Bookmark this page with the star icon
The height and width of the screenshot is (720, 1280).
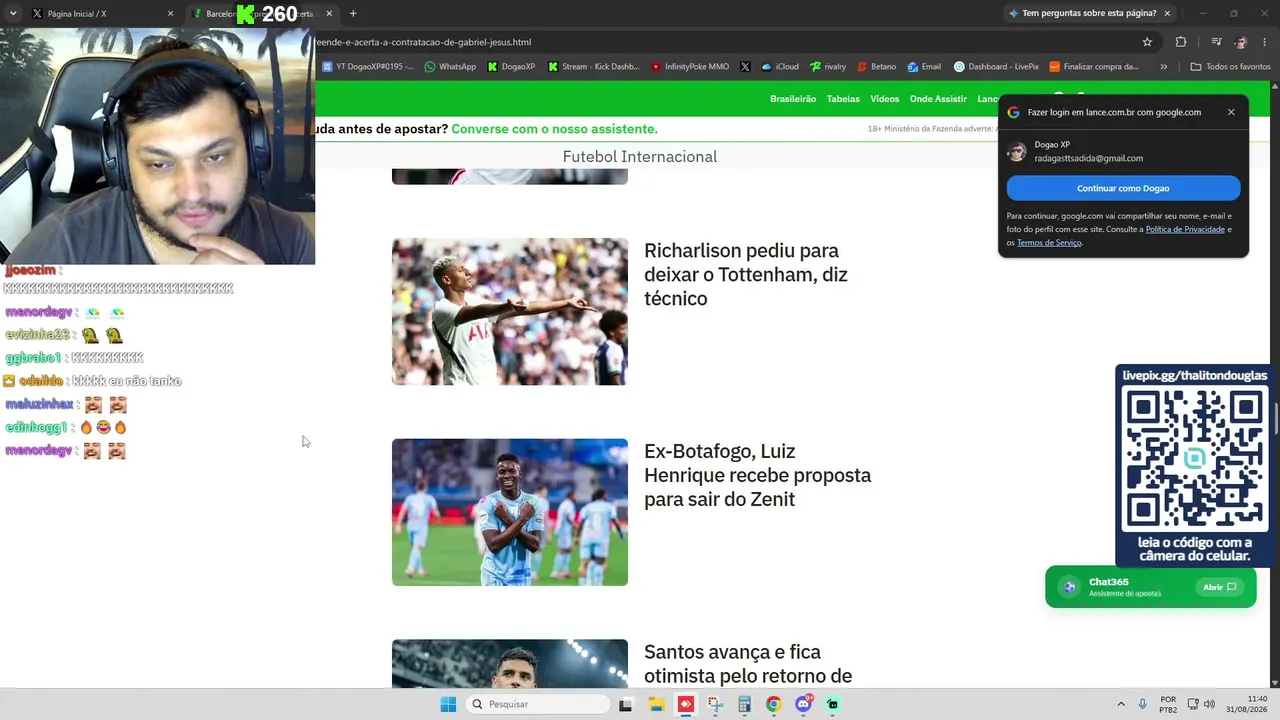click(x=1147, y=42)
